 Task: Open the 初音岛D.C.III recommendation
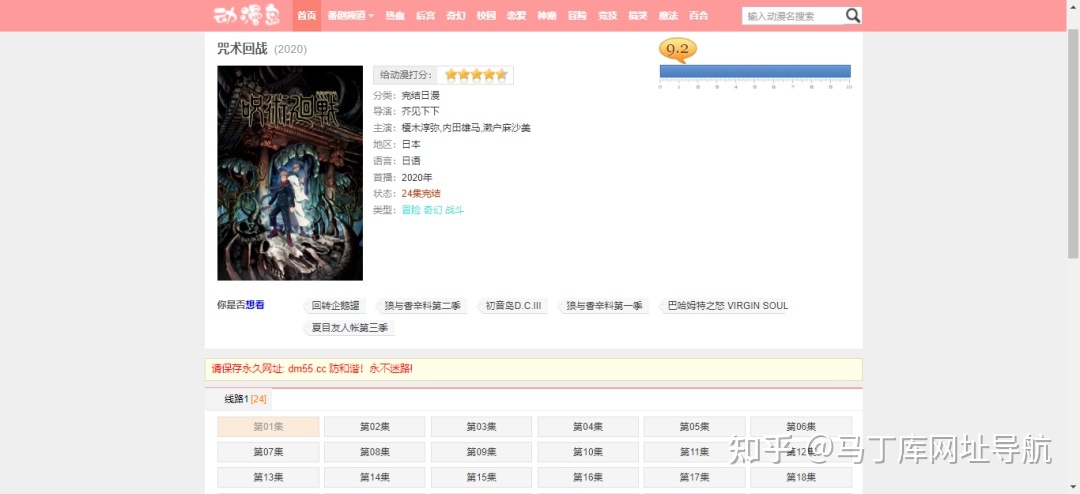coord(513,306)
